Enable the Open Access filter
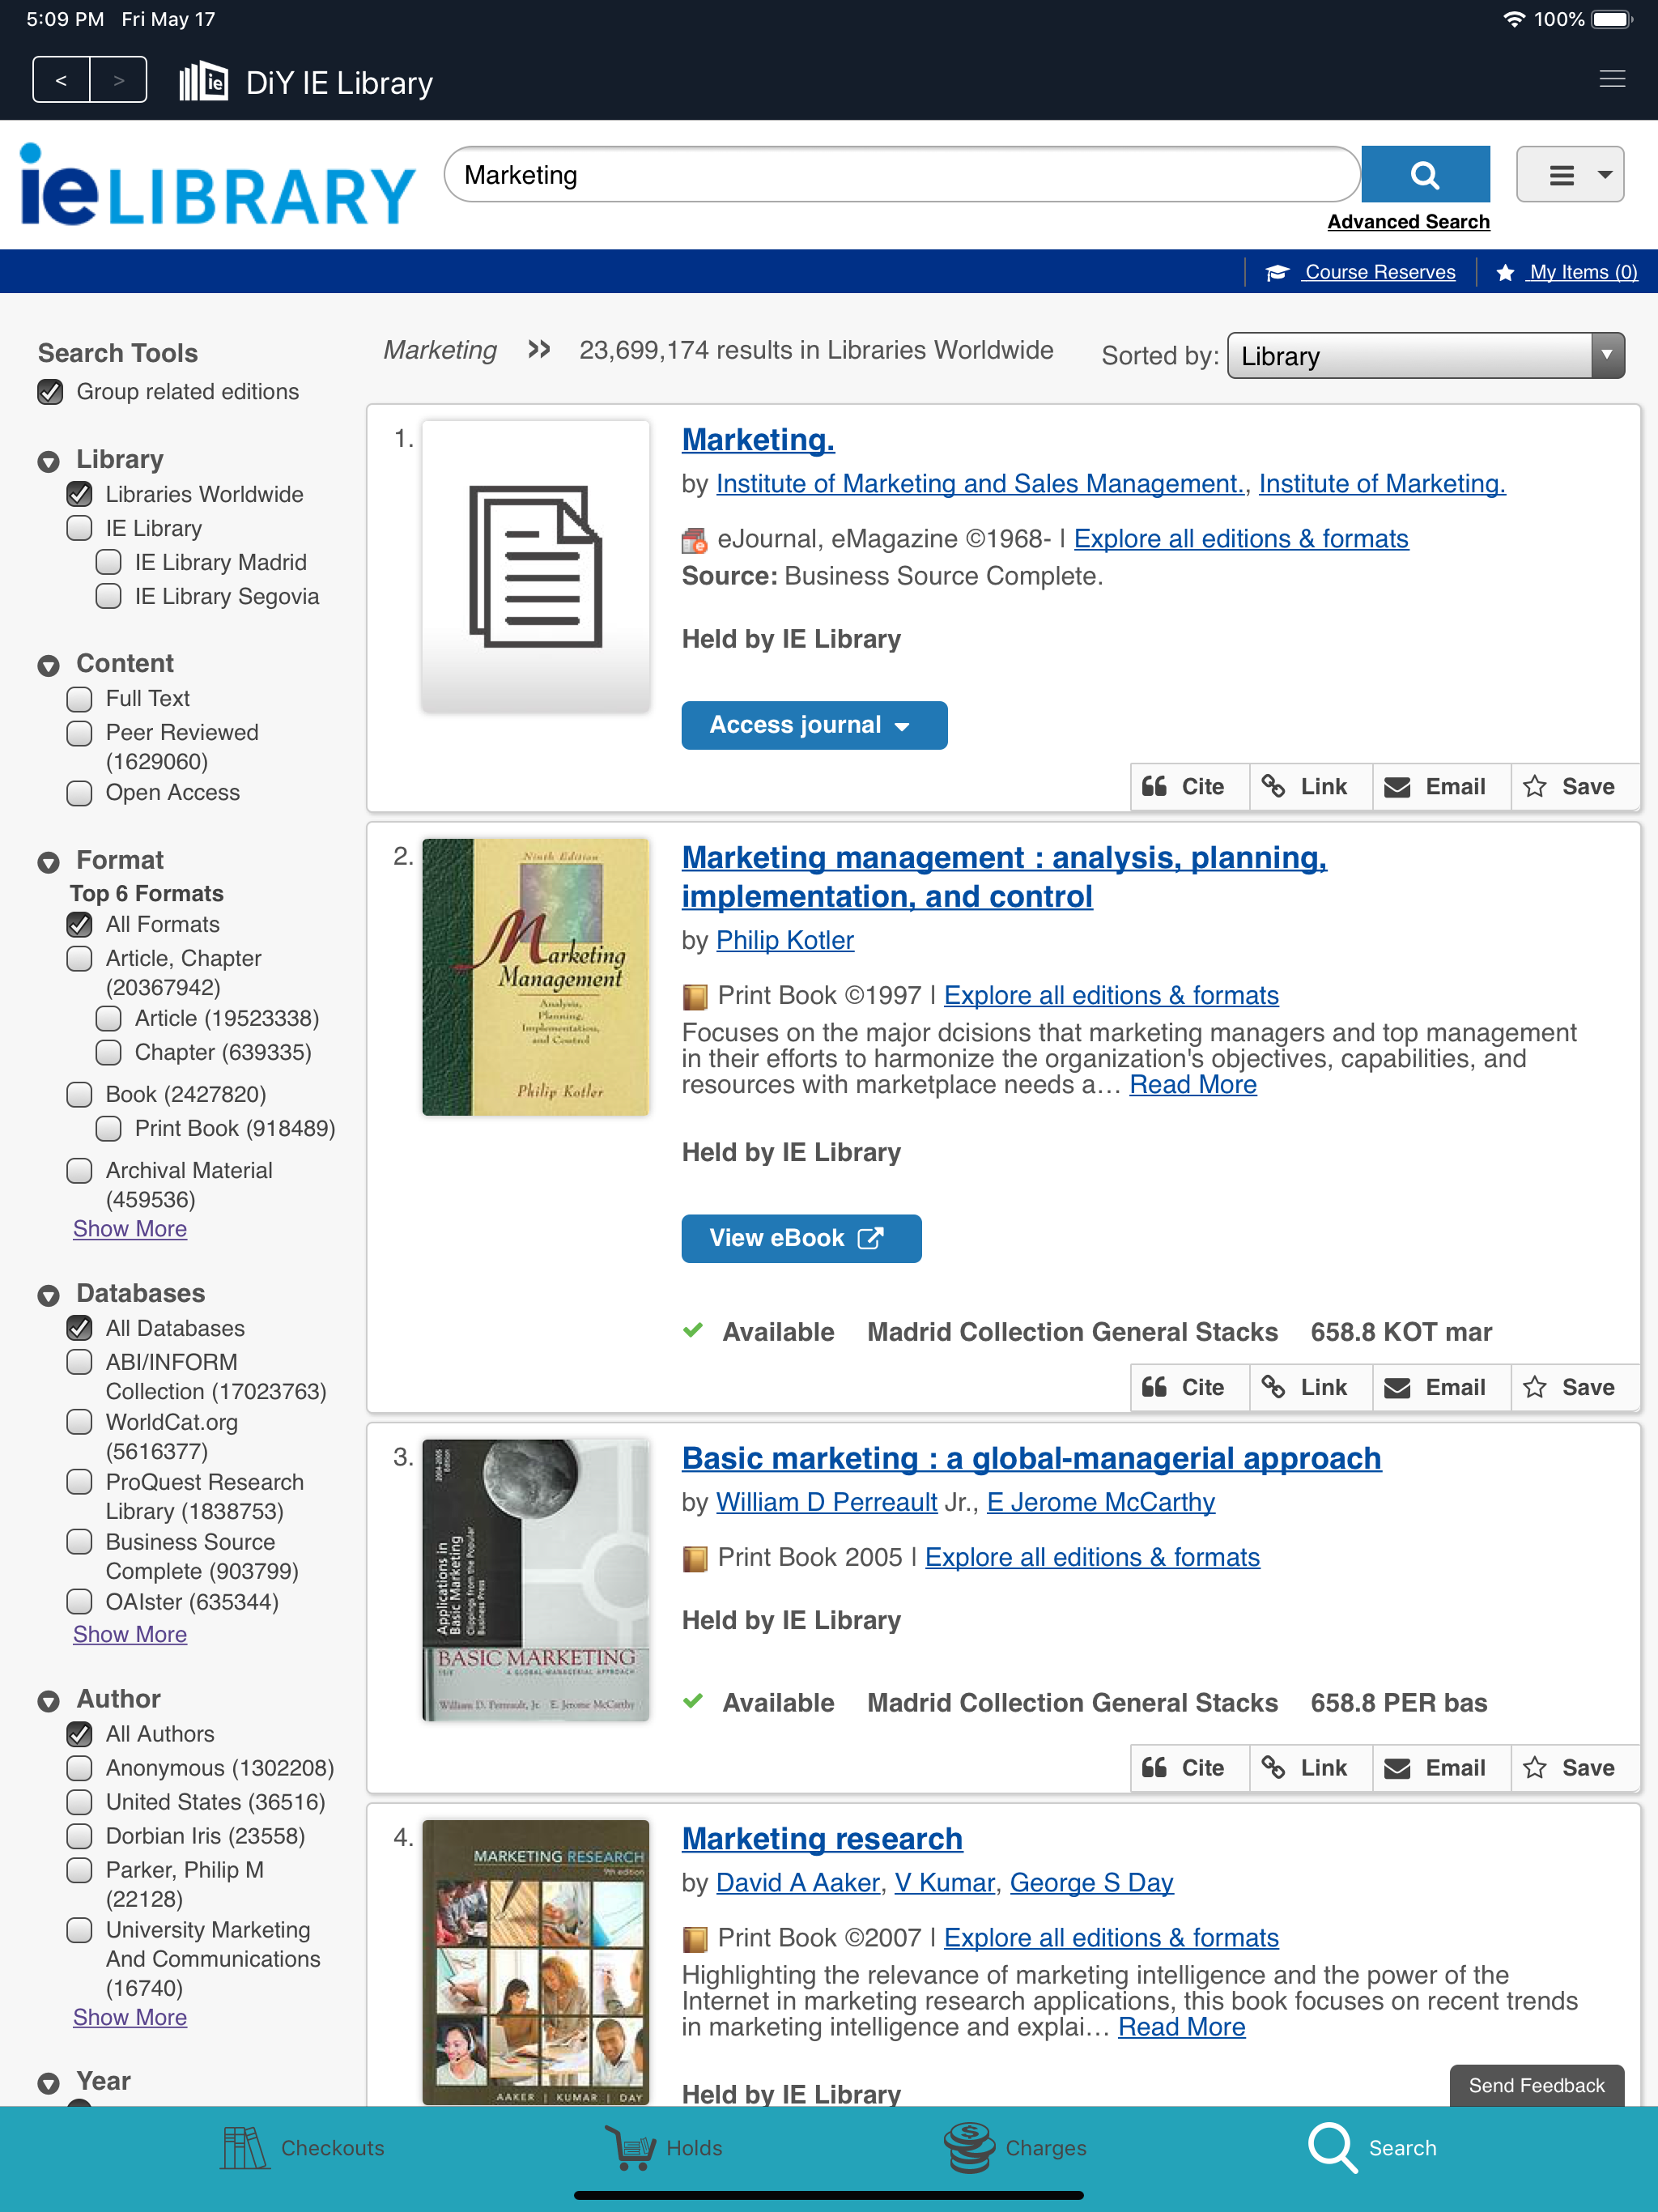 coord(79,792)
